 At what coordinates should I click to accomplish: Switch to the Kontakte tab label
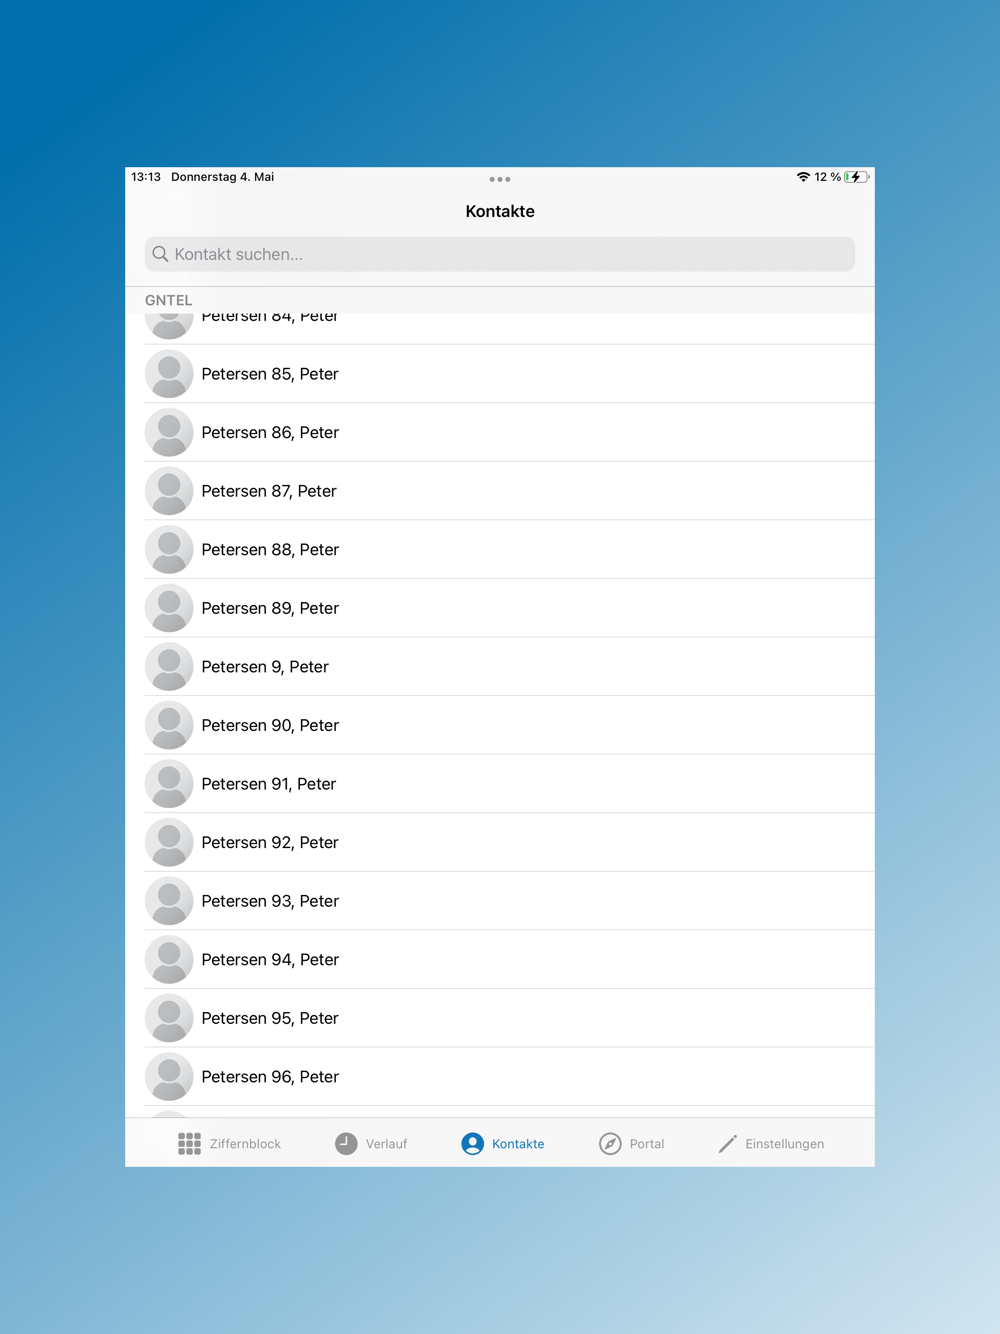[518, 1144]
